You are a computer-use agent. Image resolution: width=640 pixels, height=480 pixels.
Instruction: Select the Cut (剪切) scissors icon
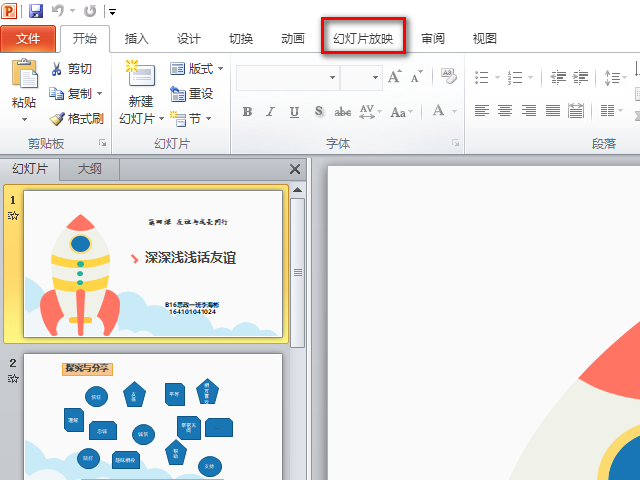coord(56,69)
